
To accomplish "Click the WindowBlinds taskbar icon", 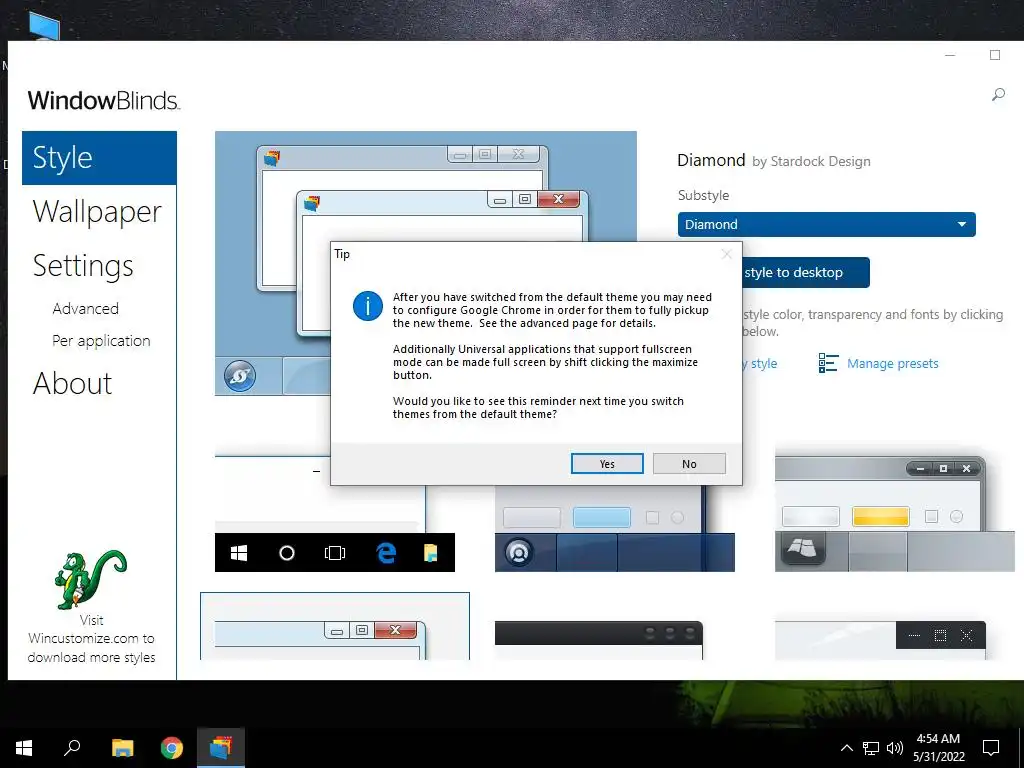I will click(x=221, y=748).
